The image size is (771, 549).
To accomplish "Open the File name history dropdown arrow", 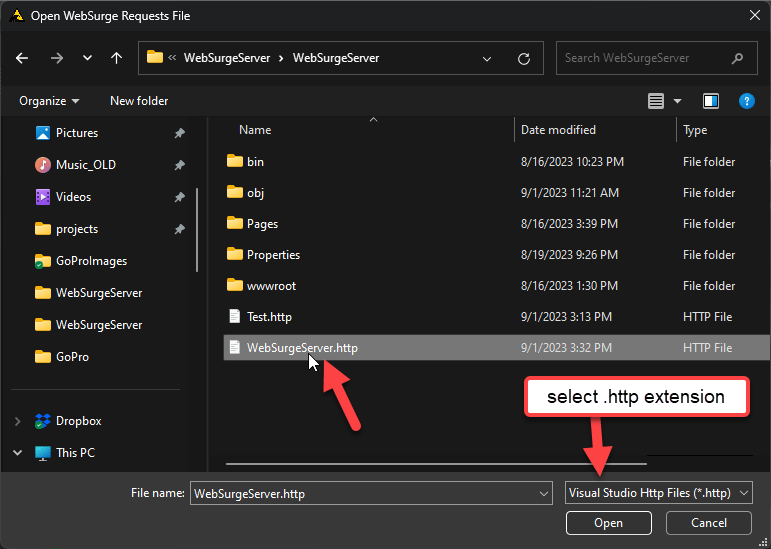I will 544,493.
